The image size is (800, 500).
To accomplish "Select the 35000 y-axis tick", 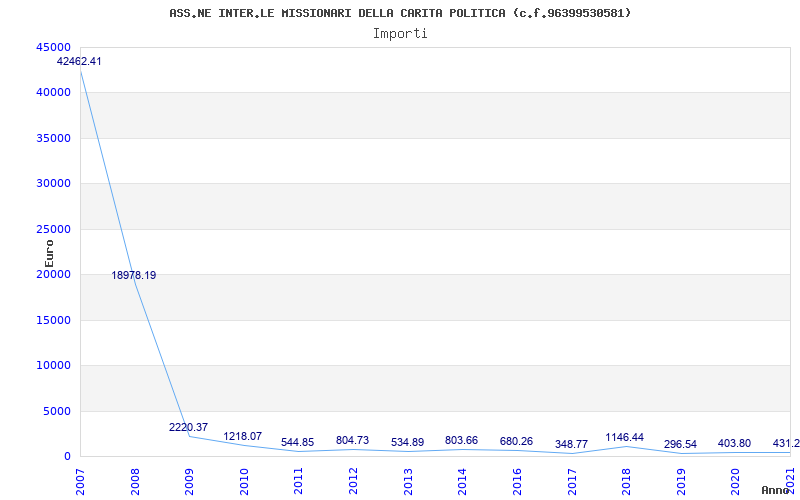I will [53, 138].
